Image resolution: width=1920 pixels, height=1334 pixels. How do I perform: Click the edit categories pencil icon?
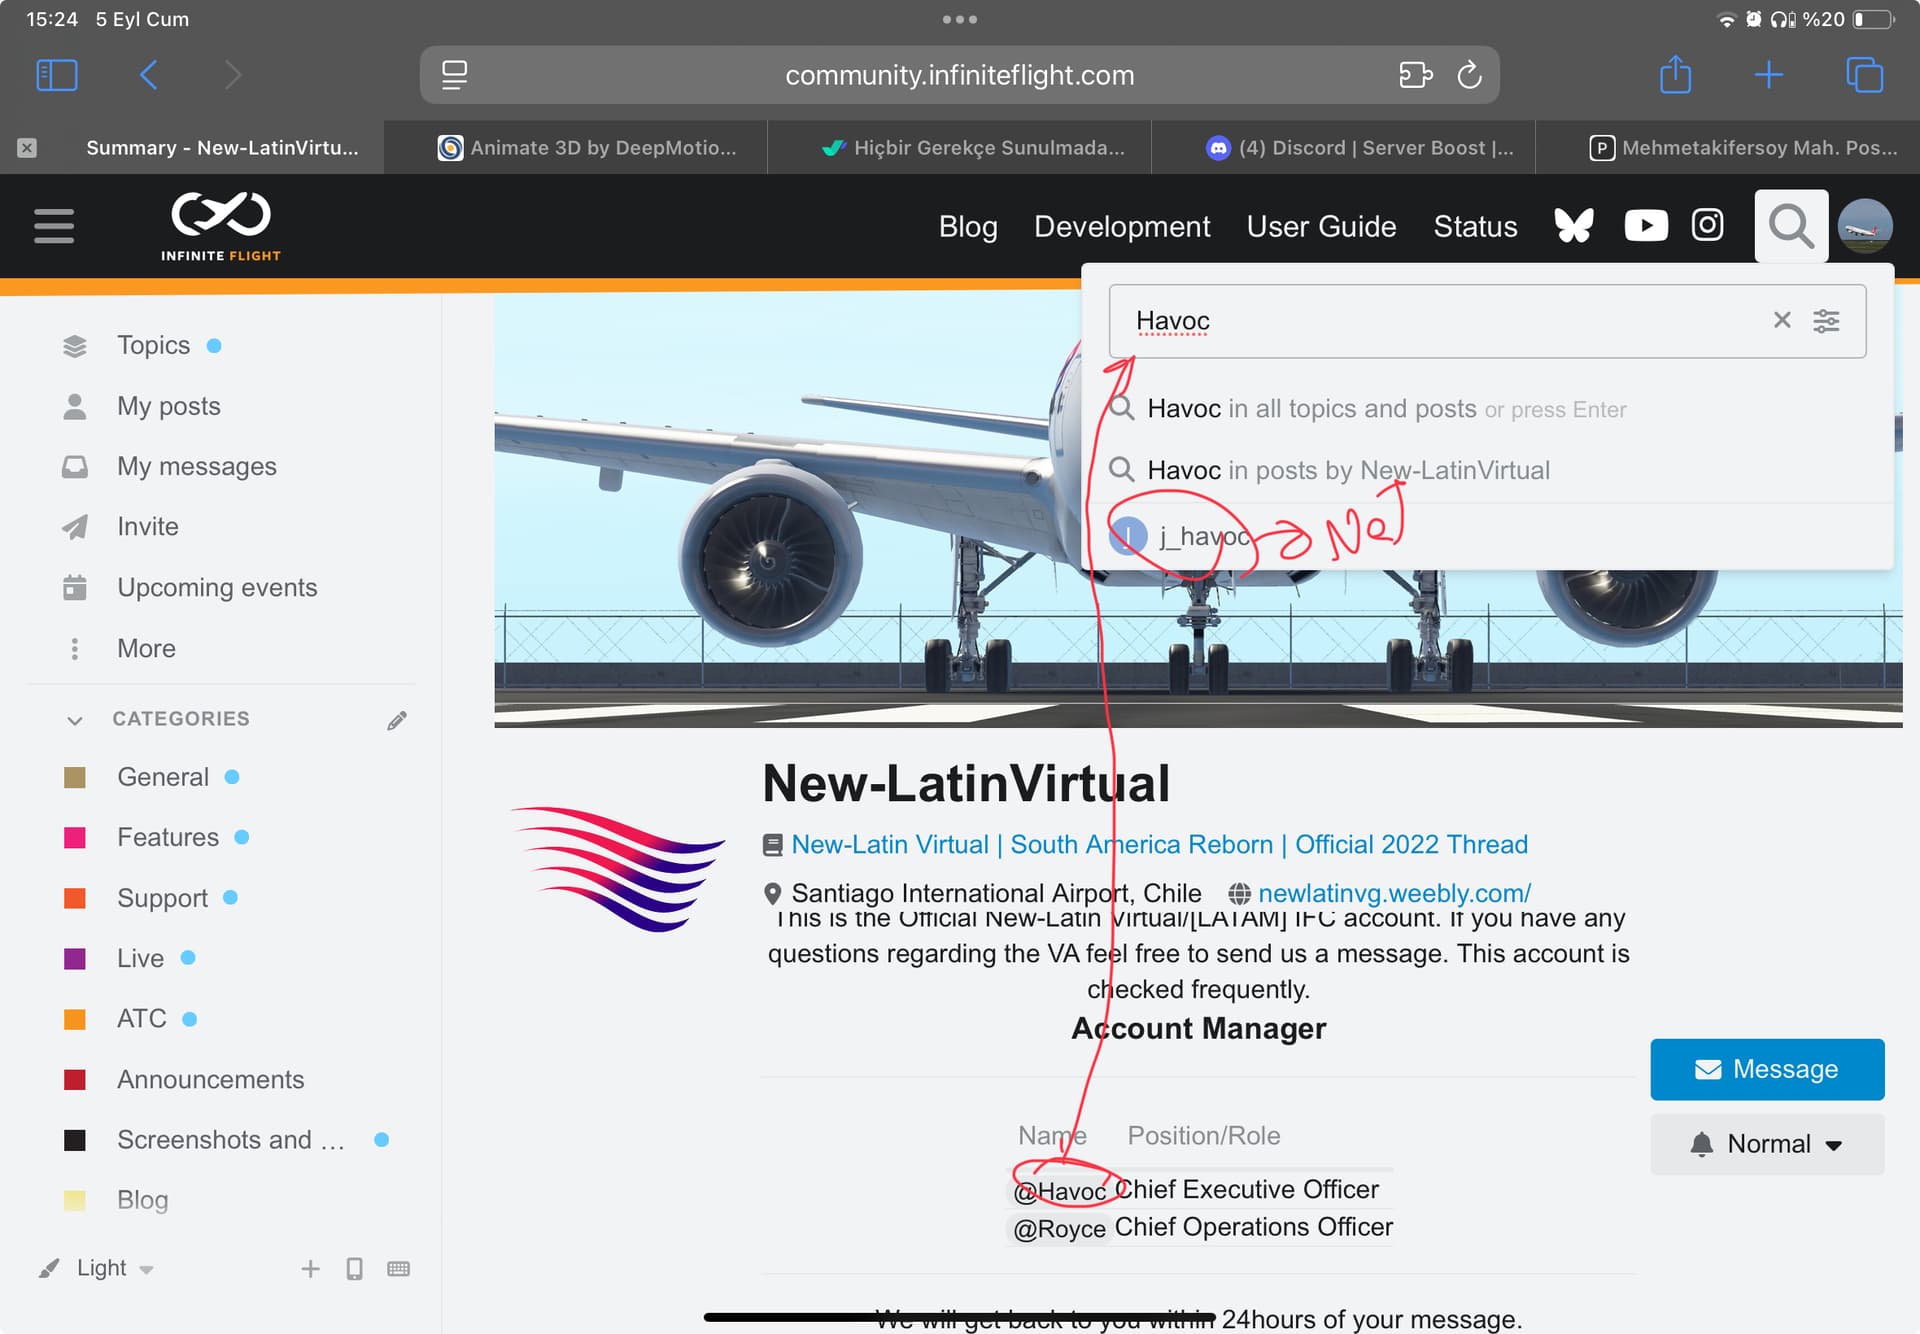tap(397, 720)
